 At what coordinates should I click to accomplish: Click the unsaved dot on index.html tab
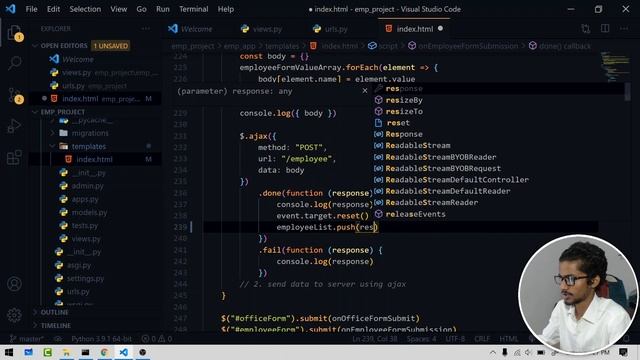pyautogui.click(x=440, y=29)
